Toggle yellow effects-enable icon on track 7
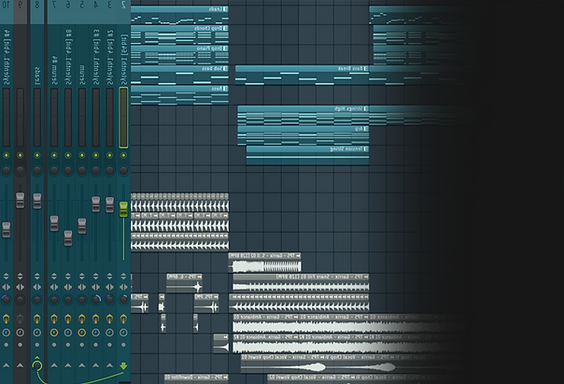 click(54, 318)
